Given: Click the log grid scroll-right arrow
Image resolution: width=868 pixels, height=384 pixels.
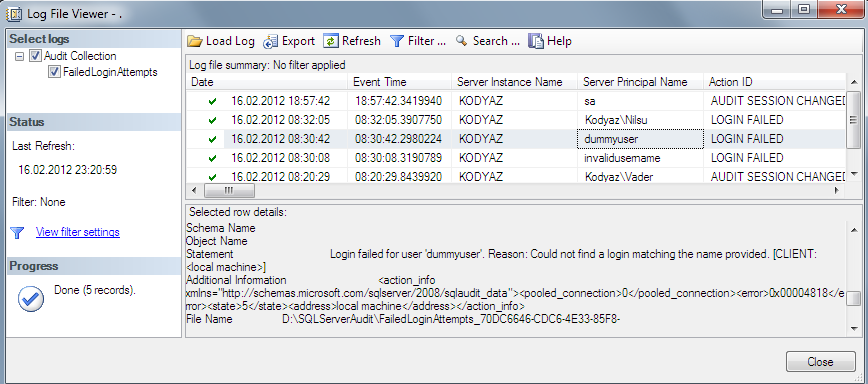Looking at the screenshot, I should [x=837, y=190].
